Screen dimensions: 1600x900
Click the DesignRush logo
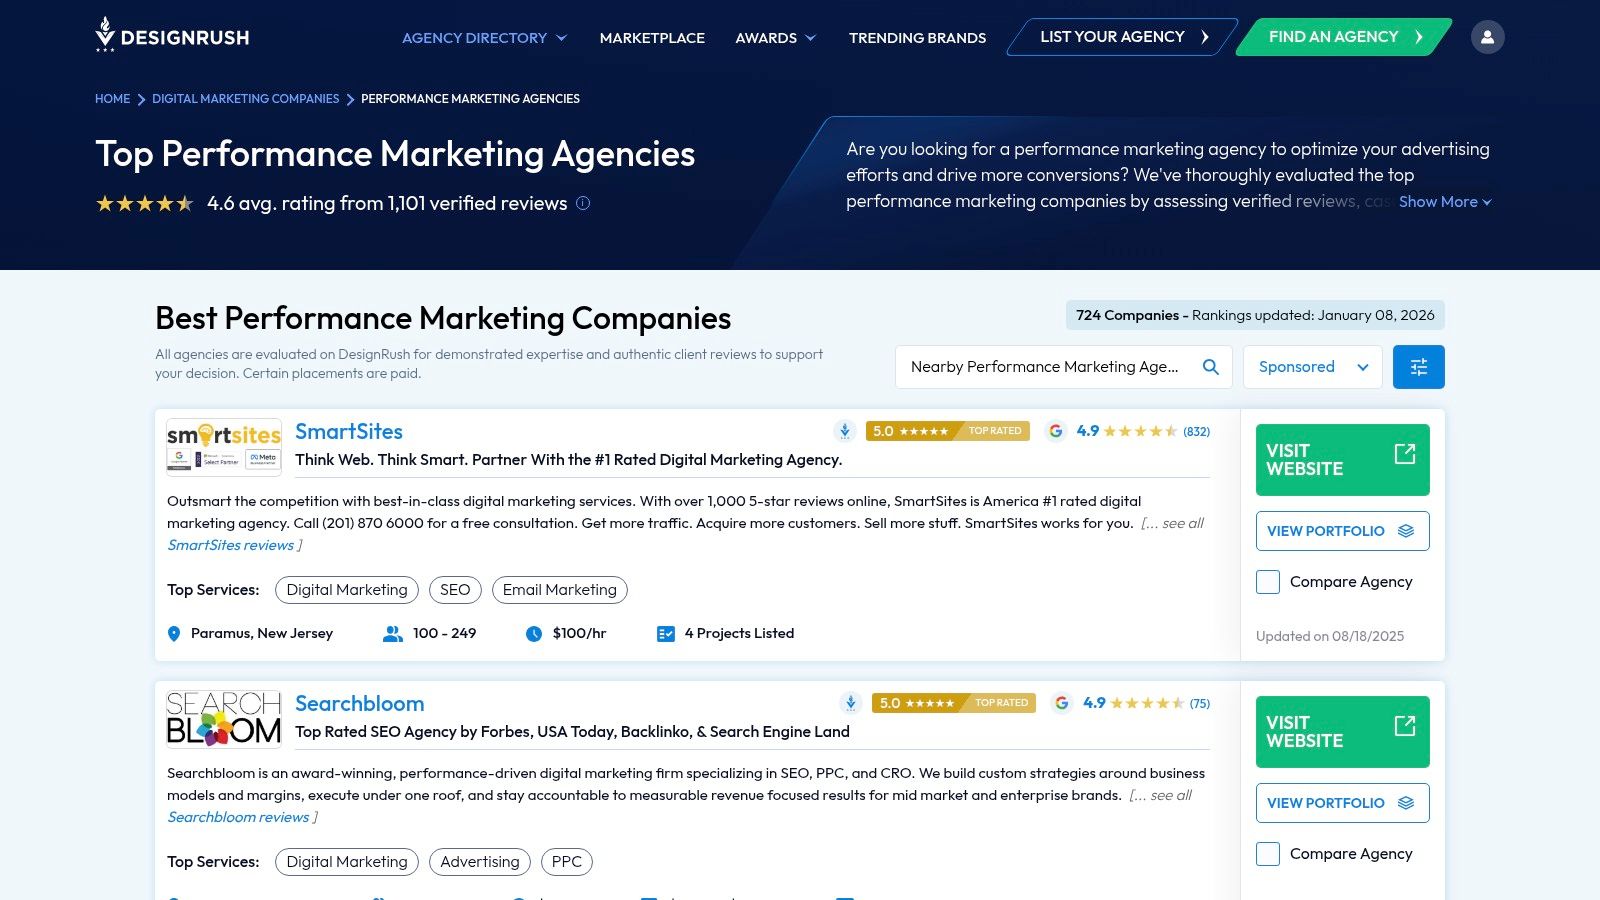click(172, 35)
